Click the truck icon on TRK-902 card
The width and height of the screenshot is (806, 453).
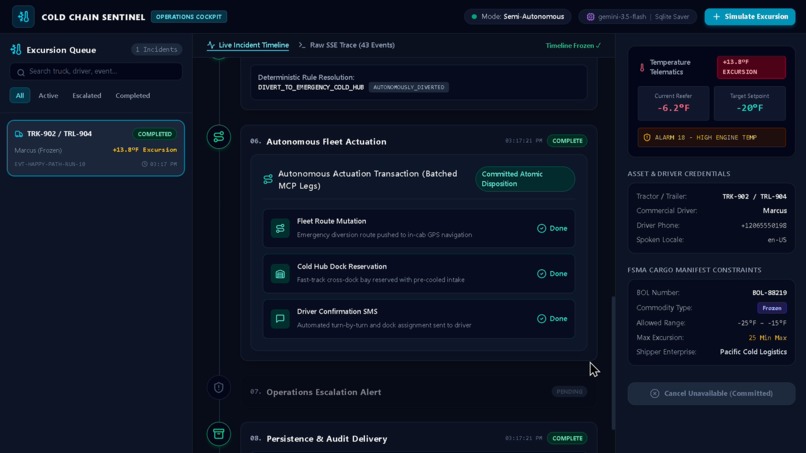[19, 134]
